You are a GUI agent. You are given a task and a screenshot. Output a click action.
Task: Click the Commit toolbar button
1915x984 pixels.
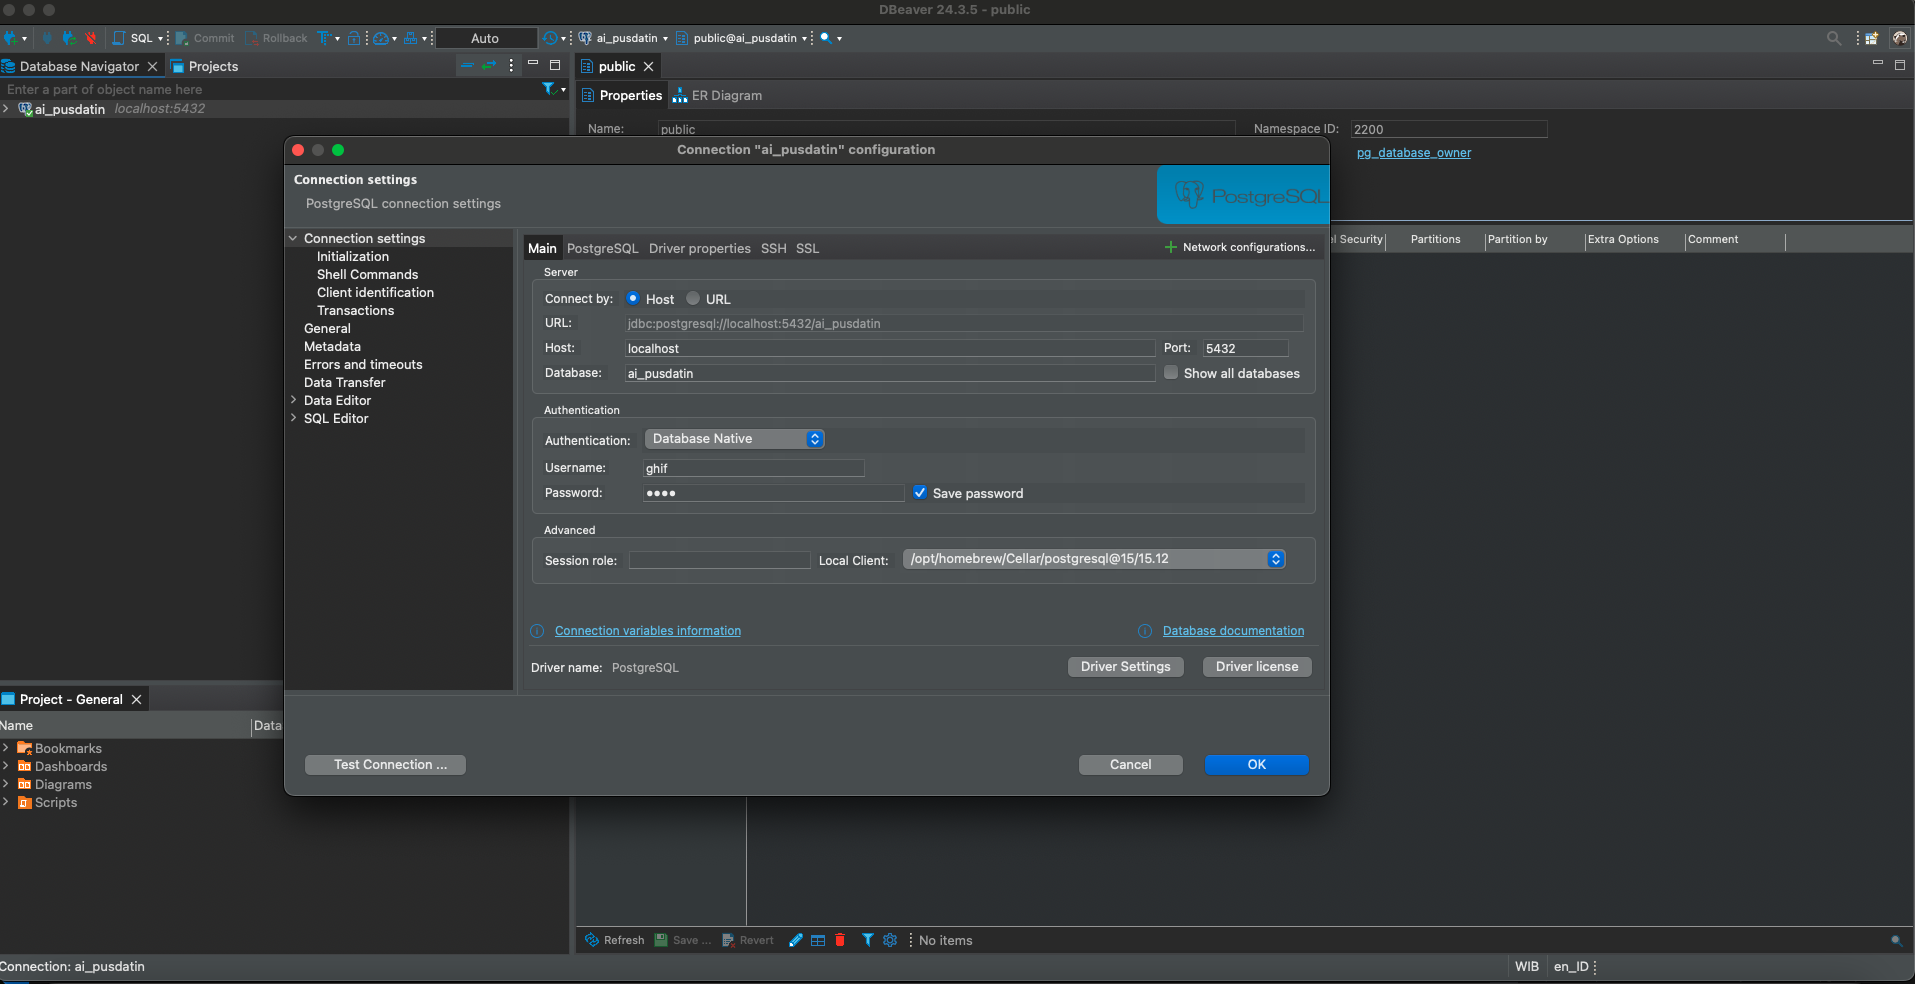tap(205, 38)
